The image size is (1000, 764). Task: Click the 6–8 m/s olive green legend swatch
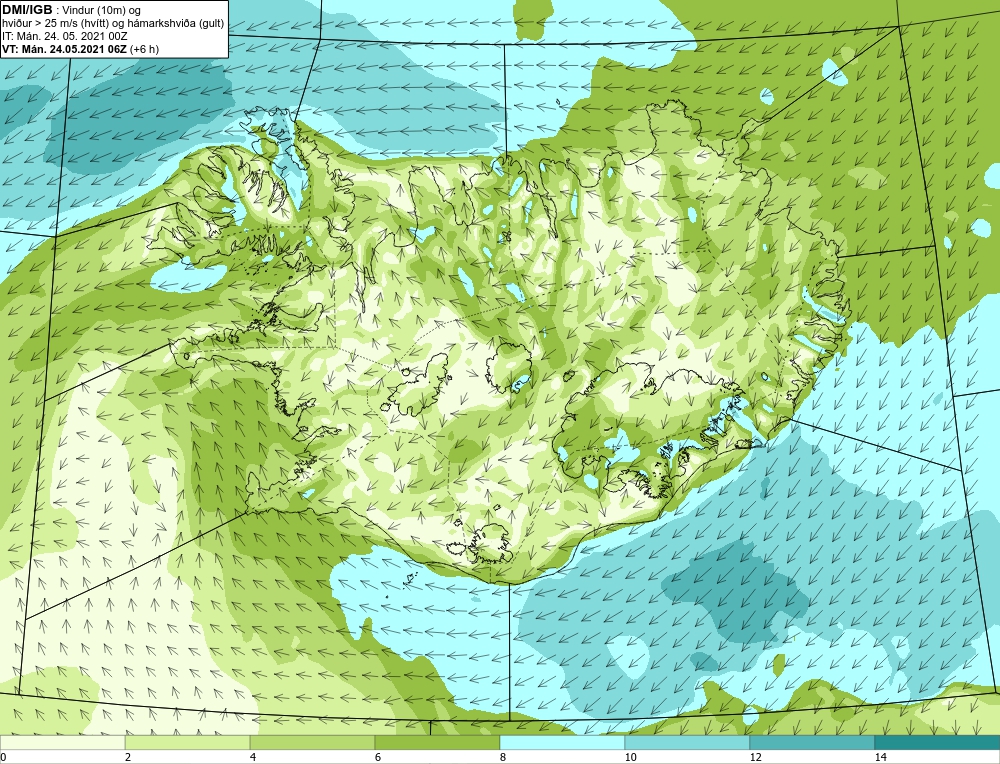click(x=438, y=742)
